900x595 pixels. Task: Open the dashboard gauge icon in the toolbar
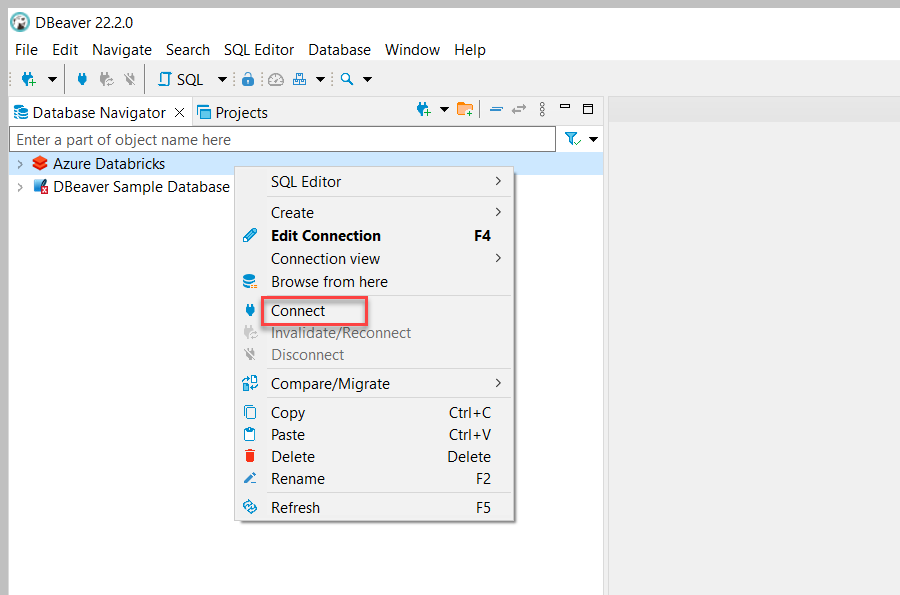click(276, 79)
